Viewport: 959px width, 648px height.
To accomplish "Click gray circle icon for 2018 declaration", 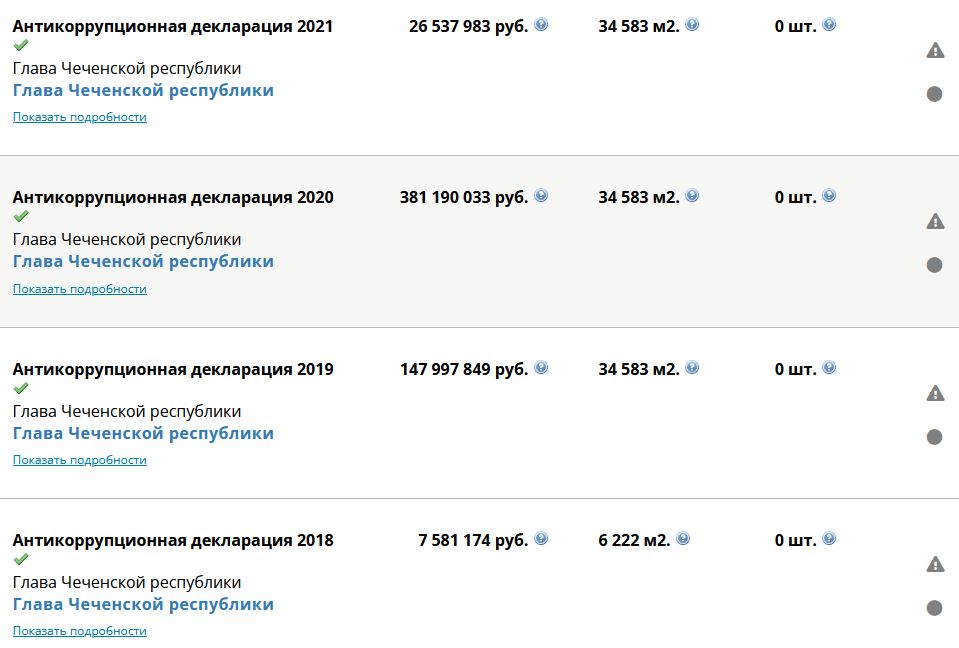I will [934, 608].
